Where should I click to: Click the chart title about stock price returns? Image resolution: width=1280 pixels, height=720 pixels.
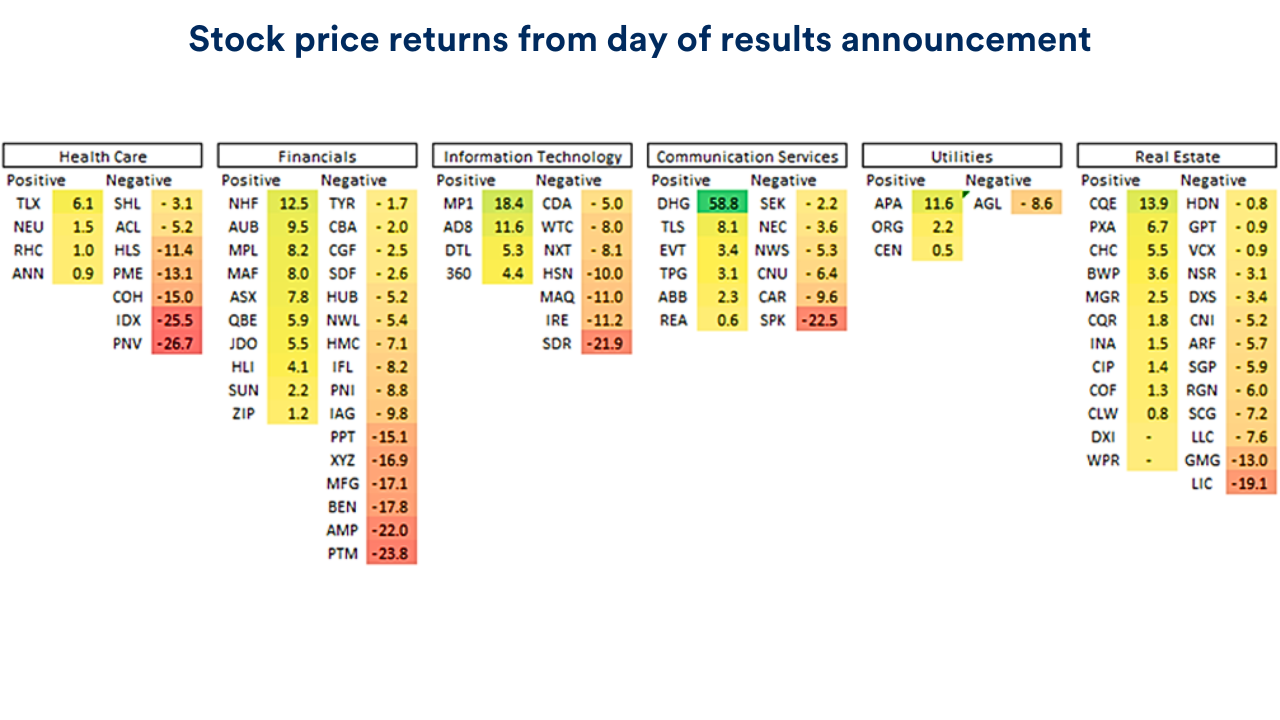point(640,39)
